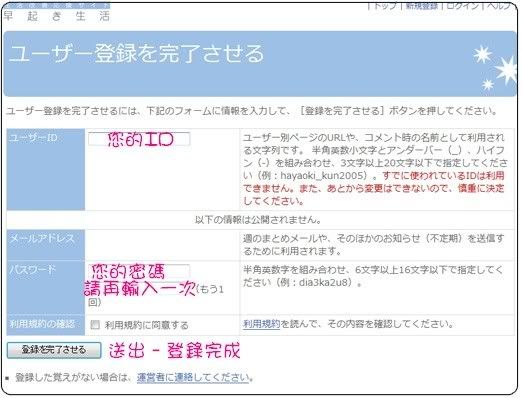
Task: Click the 登録を完了させる submit button
Action: [x=54, y=350]
